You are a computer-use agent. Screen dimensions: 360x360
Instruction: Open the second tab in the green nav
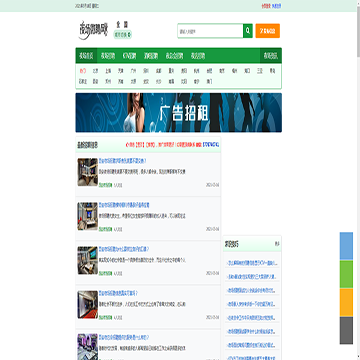tap(108, 56)
